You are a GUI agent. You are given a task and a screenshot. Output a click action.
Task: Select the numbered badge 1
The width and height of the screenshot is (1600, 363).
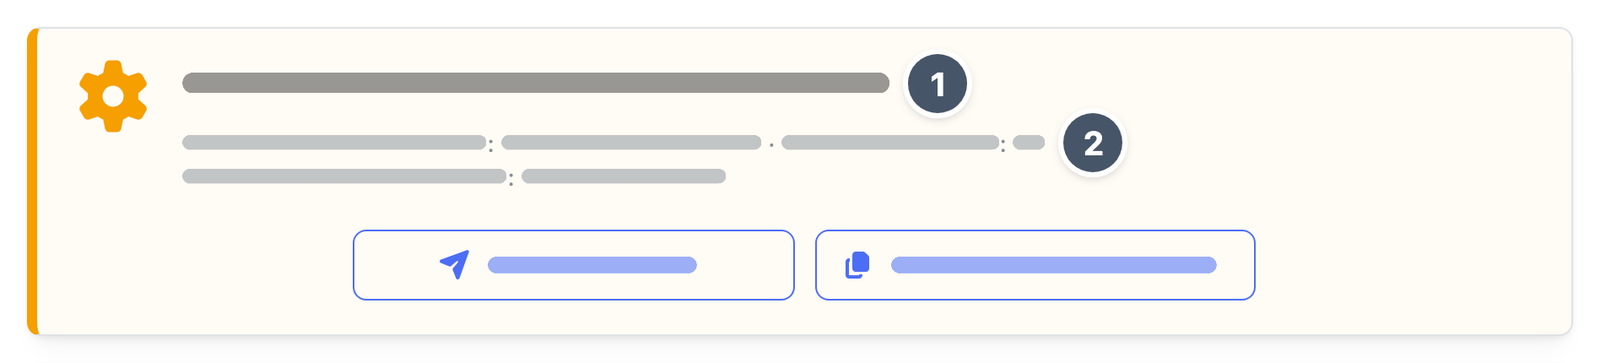[937, 85]
